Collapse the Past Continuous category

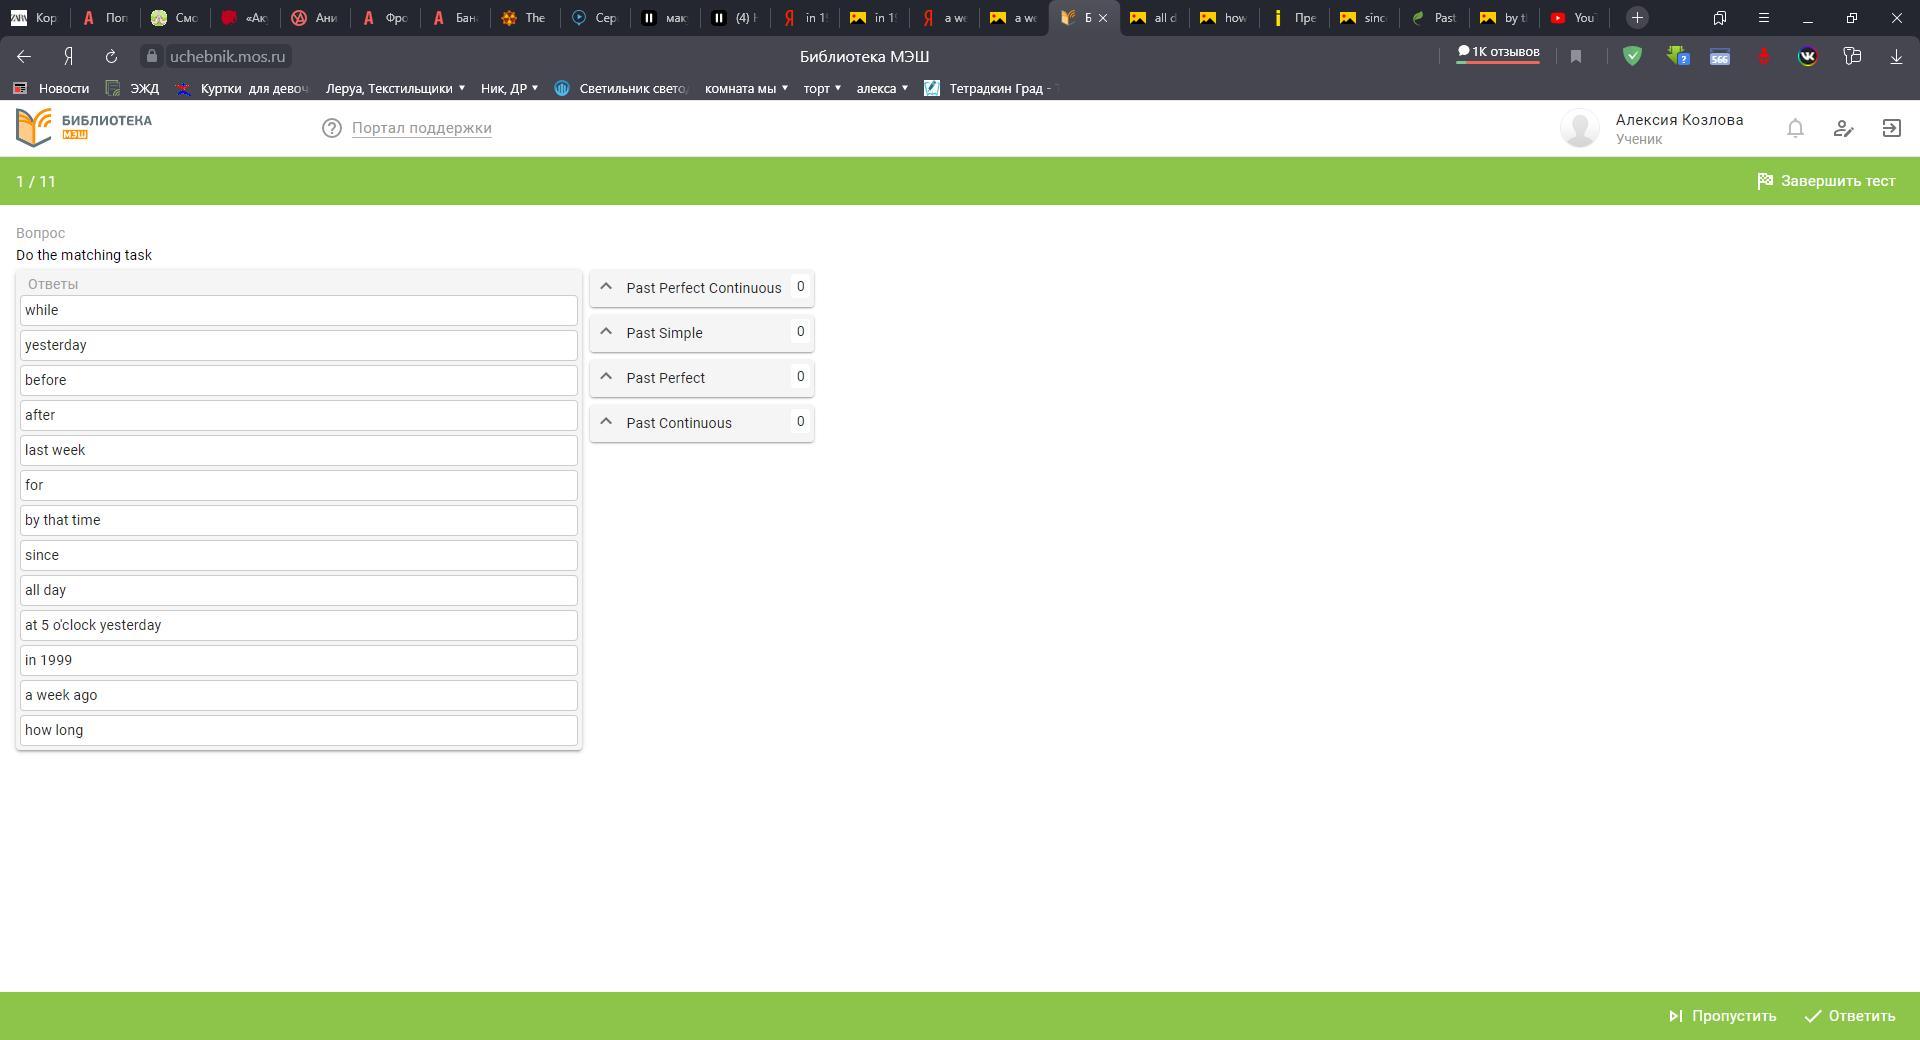pyautogui.click(x=606, y=422)
